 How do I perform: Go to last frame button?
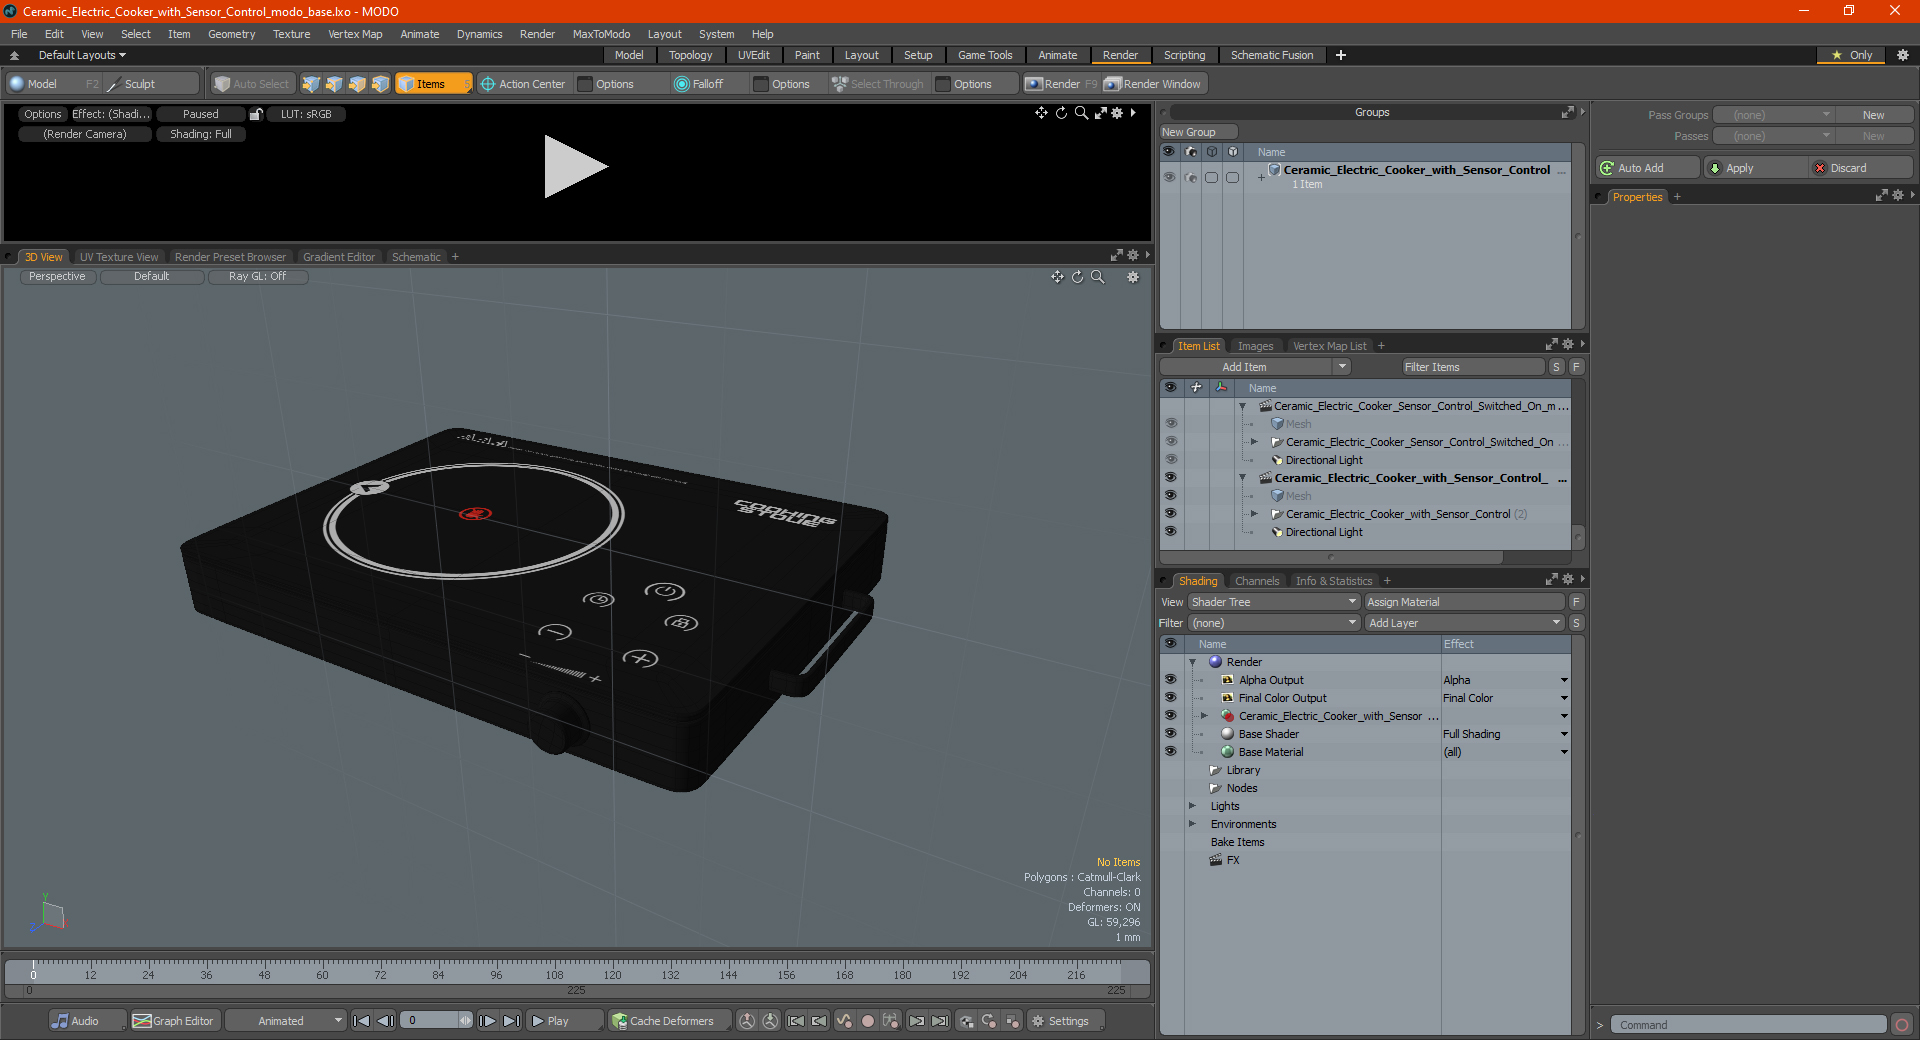(511, 1021)
